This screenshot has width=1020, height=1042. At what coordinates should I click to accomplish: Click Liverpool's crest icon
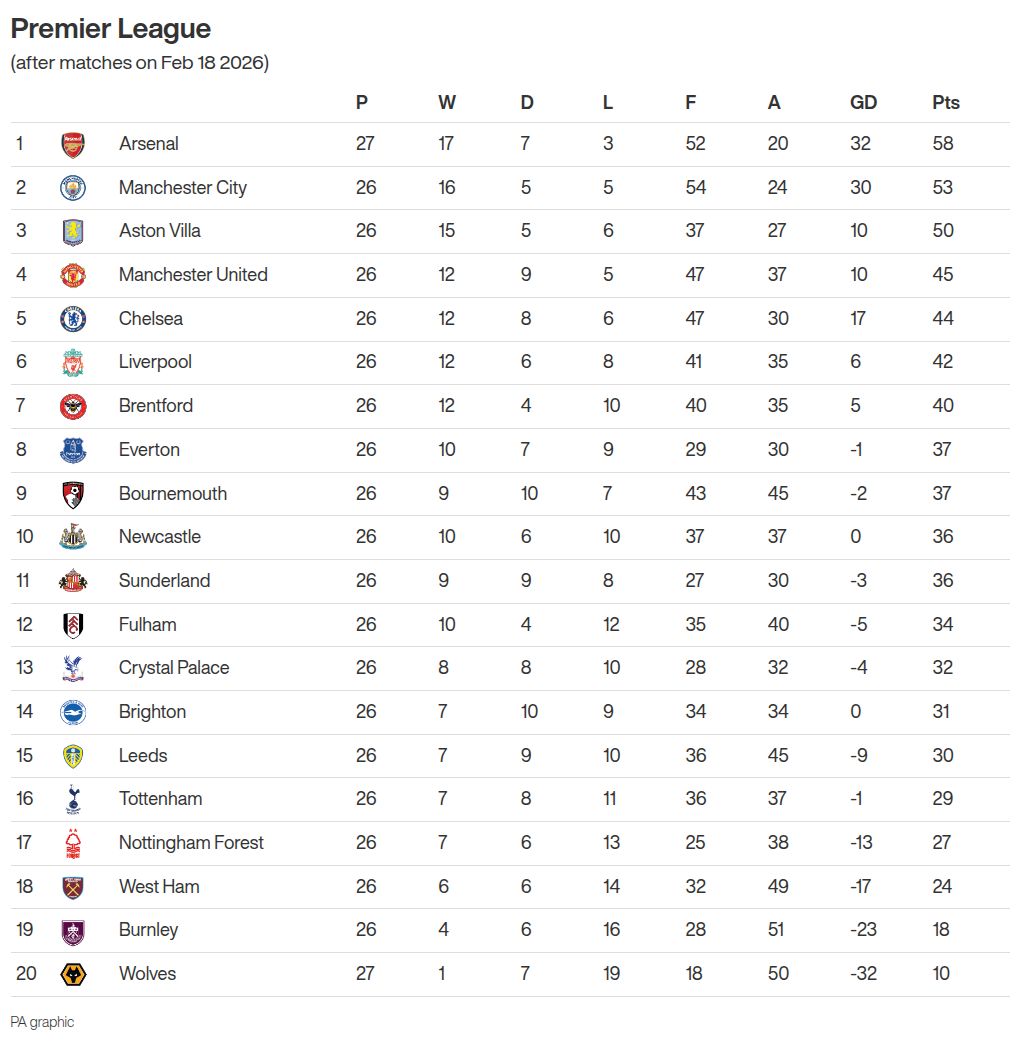coord(73,362)
